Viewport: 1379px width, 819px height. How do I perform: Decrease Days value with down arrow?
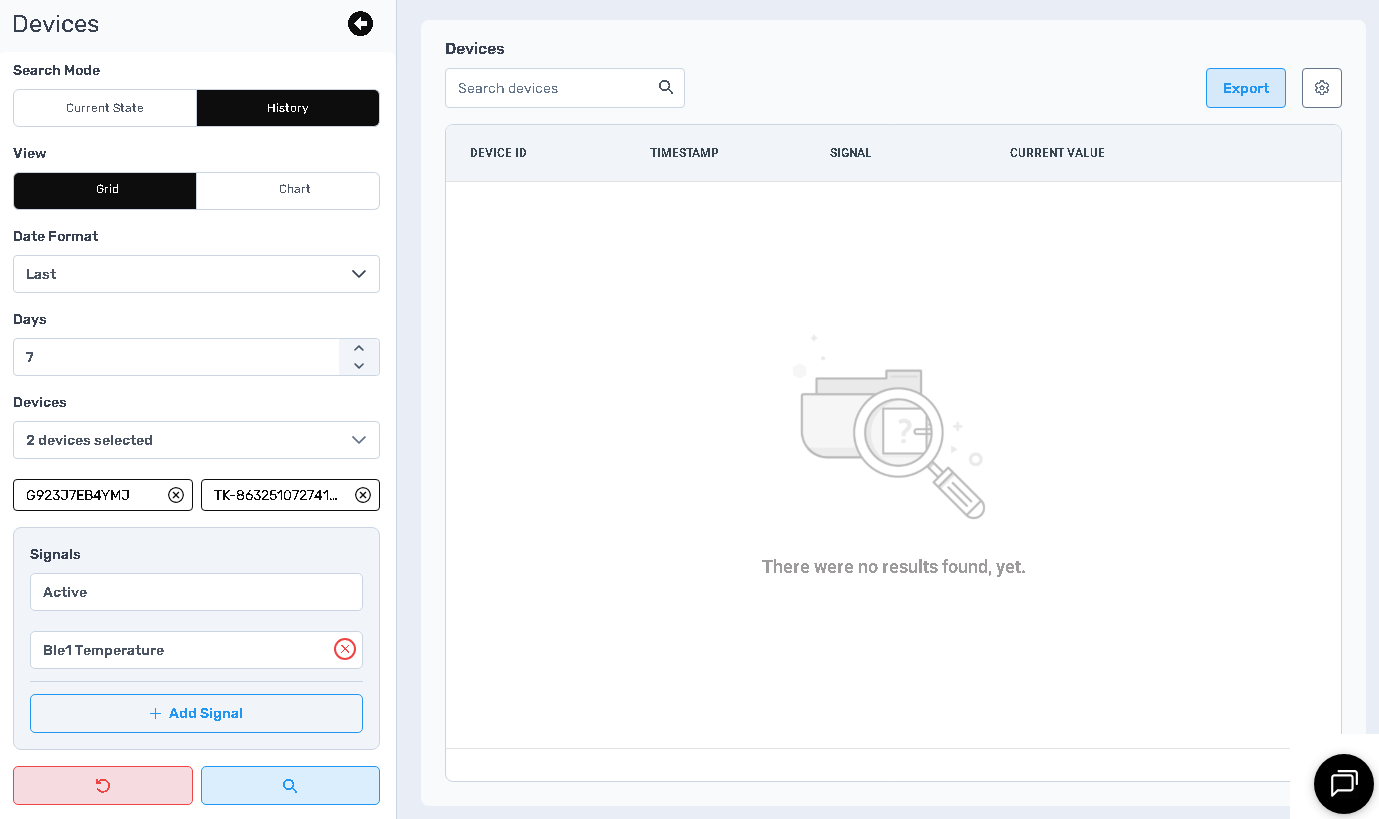coord(359,366)
